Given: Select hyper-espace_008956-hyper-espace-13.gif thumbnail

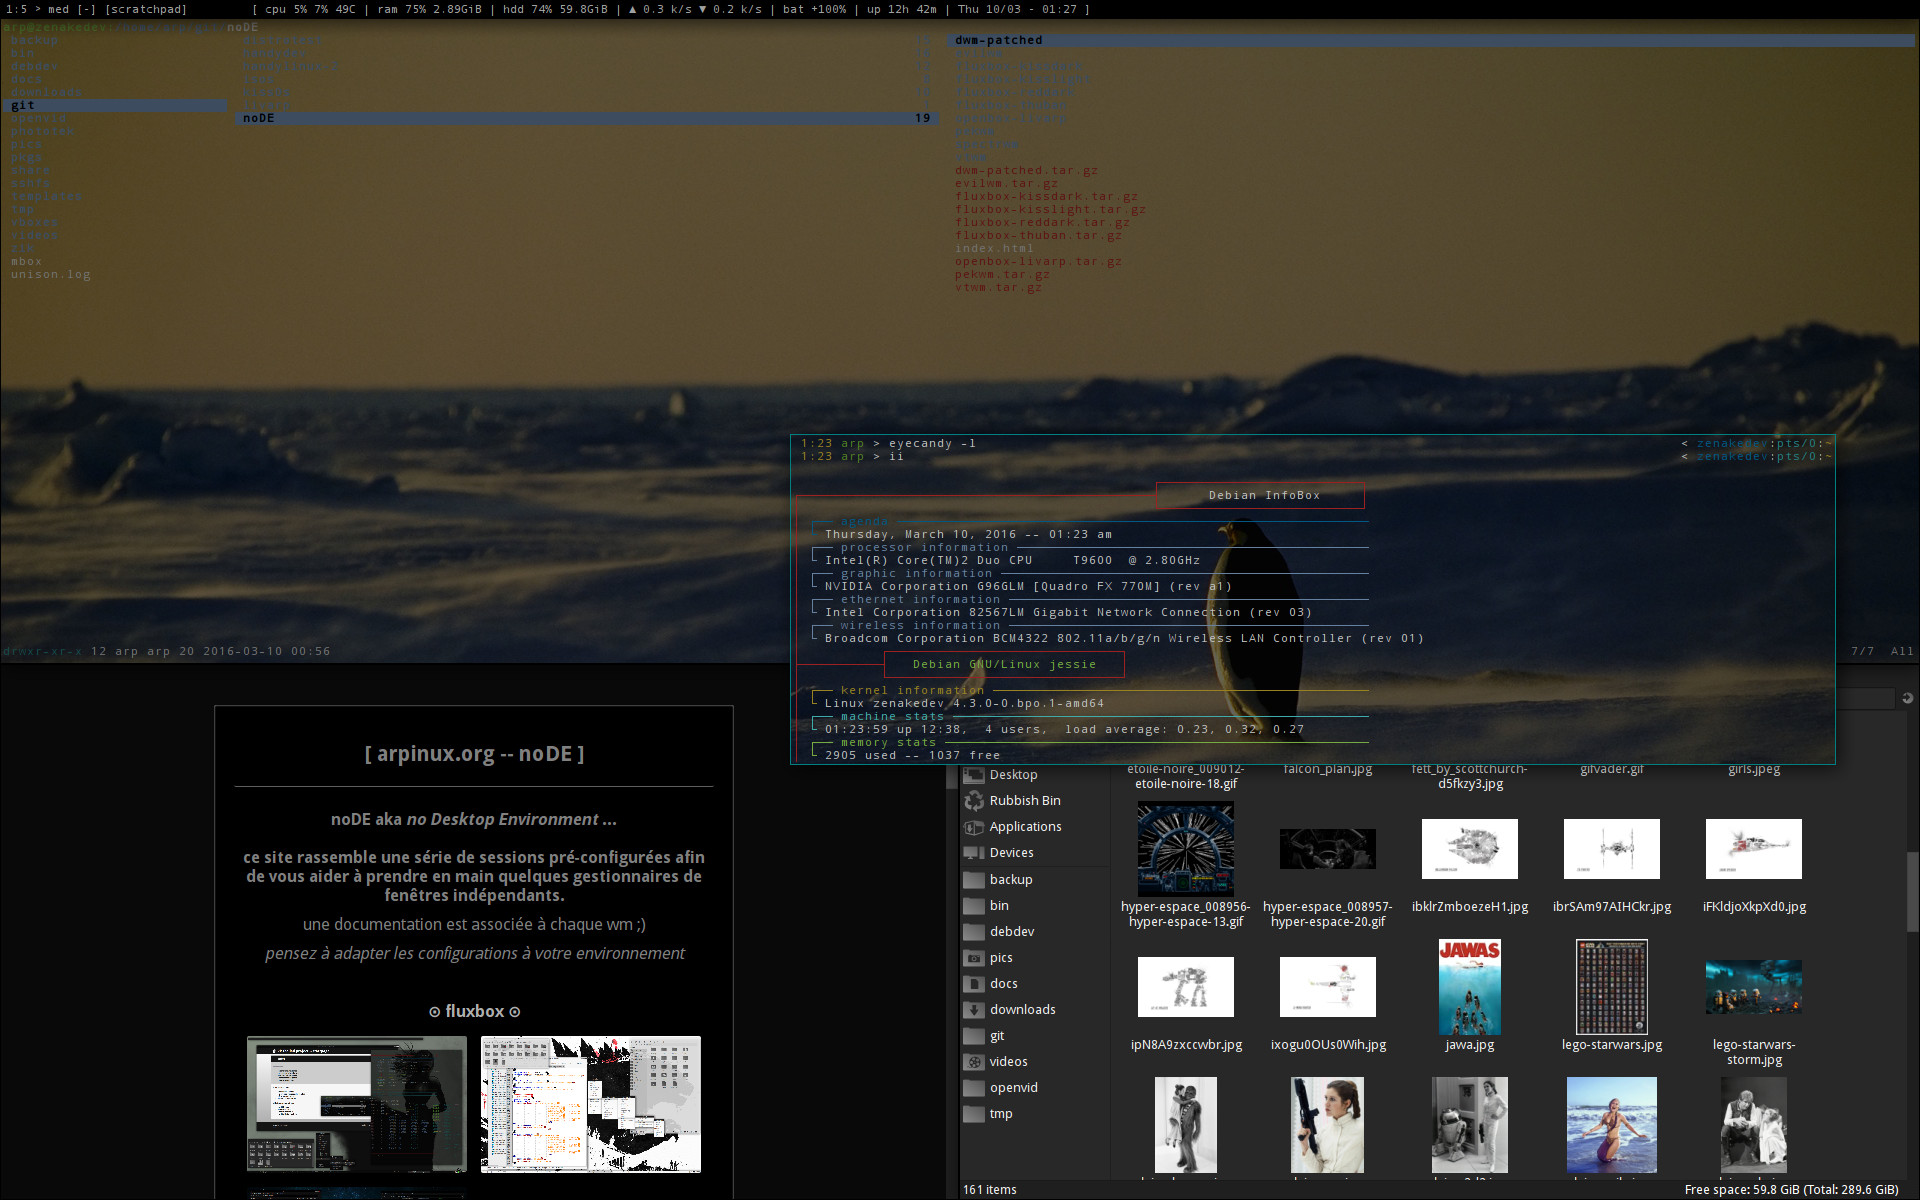Looking at the screenshot, I should coord(1186,849).
